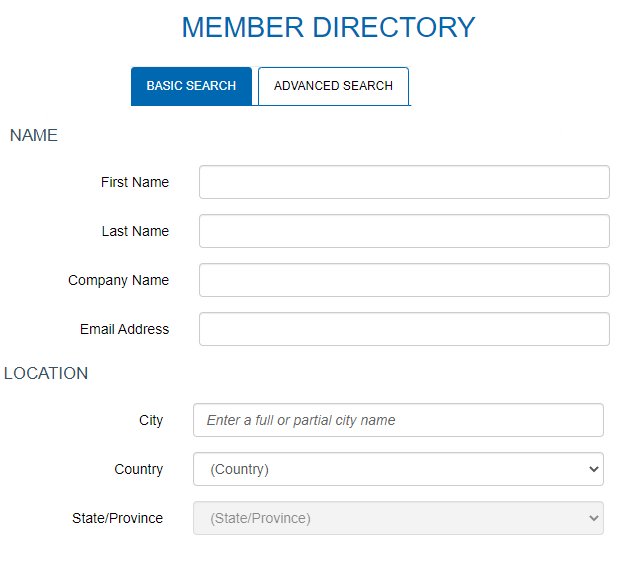Switch to the Basic Search tab
The width and height of the screenshot is (630, 564).
[191, 86]
